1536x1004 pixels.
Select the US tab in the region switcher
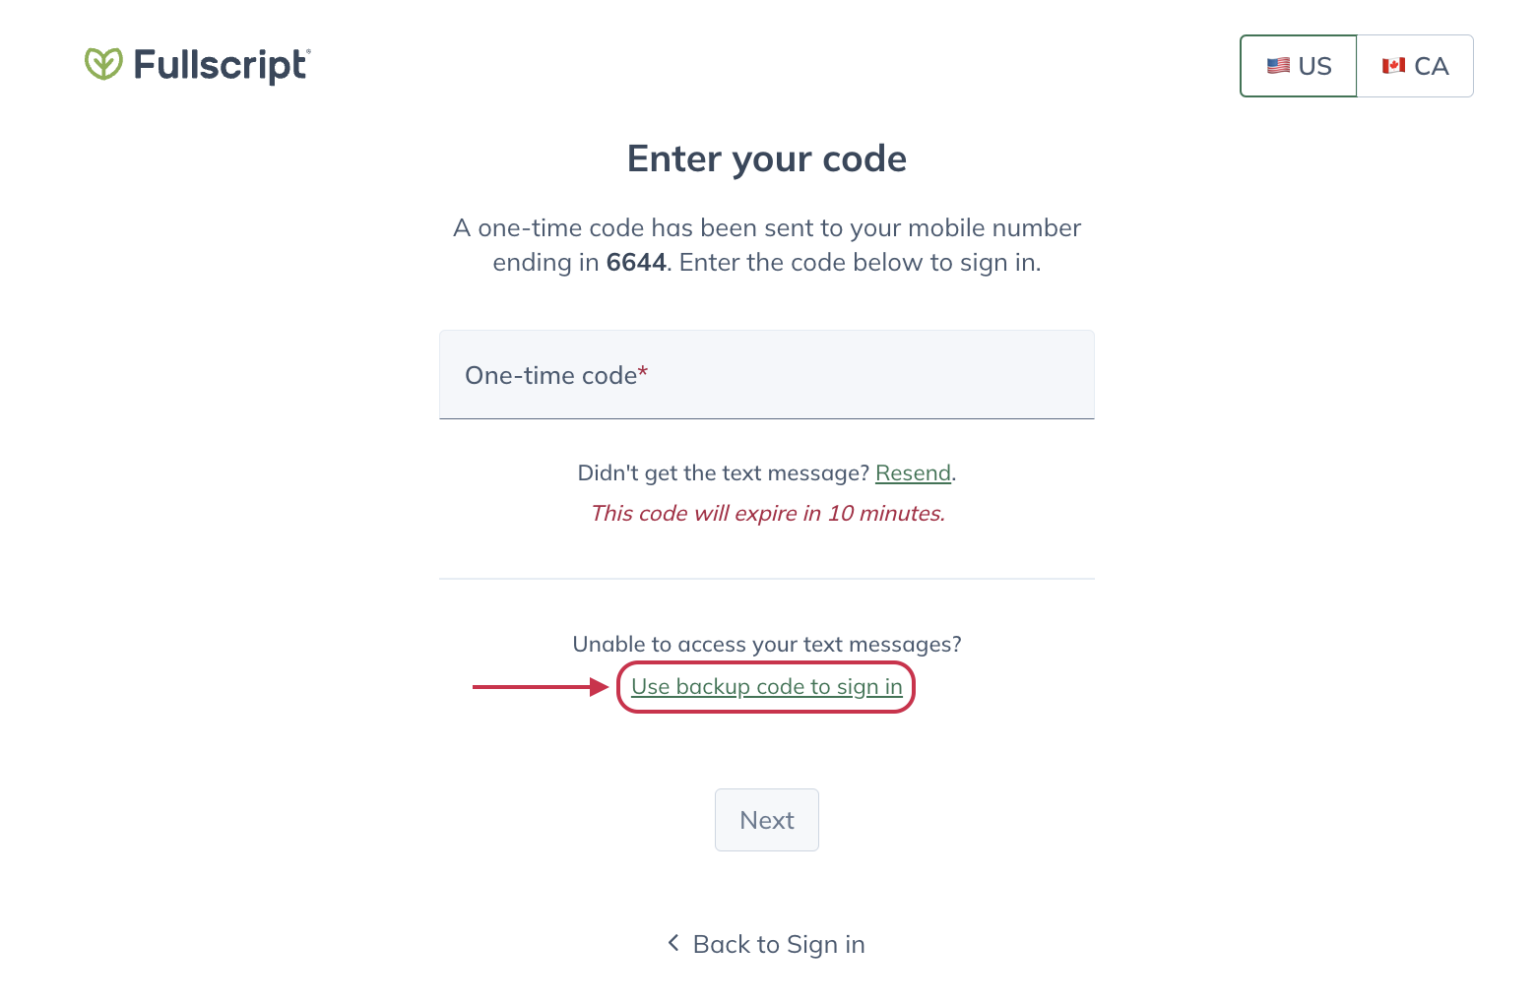tap(1298, 65)
